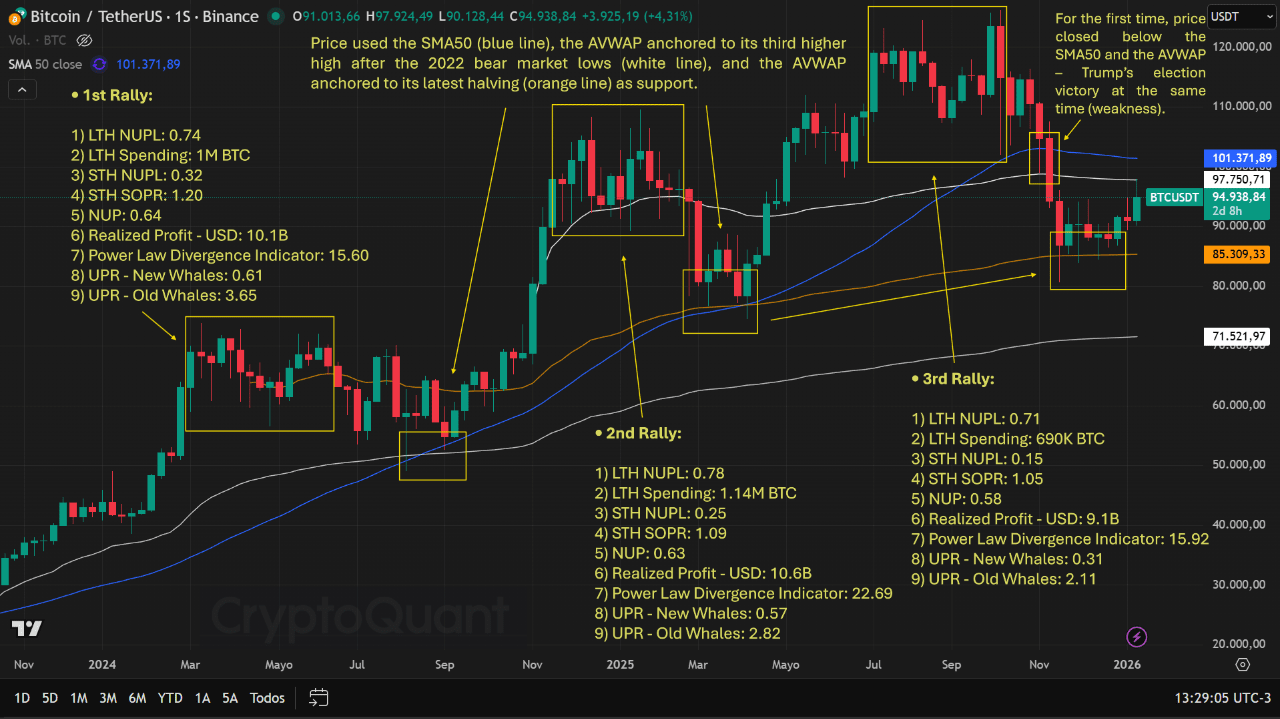Screen dimensions: 1280x719
Task: Click the open value O91.013,66
Action: 324,16
